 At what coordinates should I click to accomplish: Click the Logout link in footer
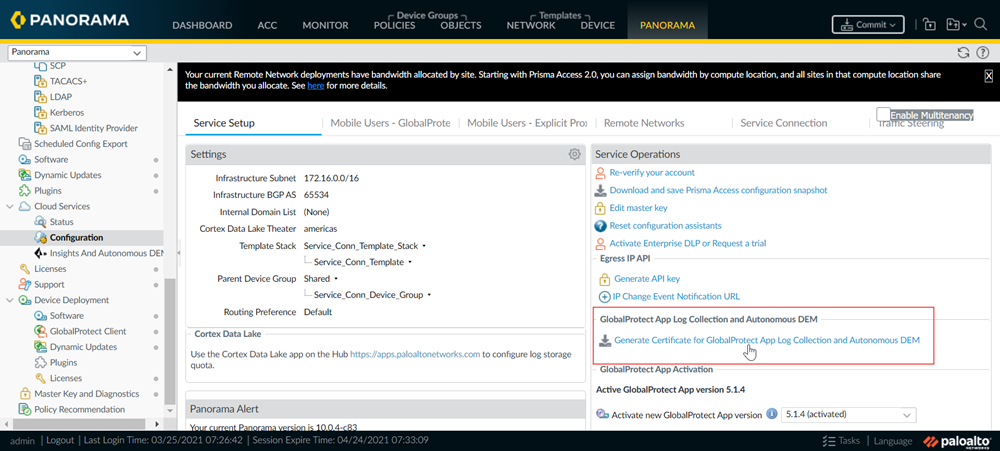(x=60, y=440)
